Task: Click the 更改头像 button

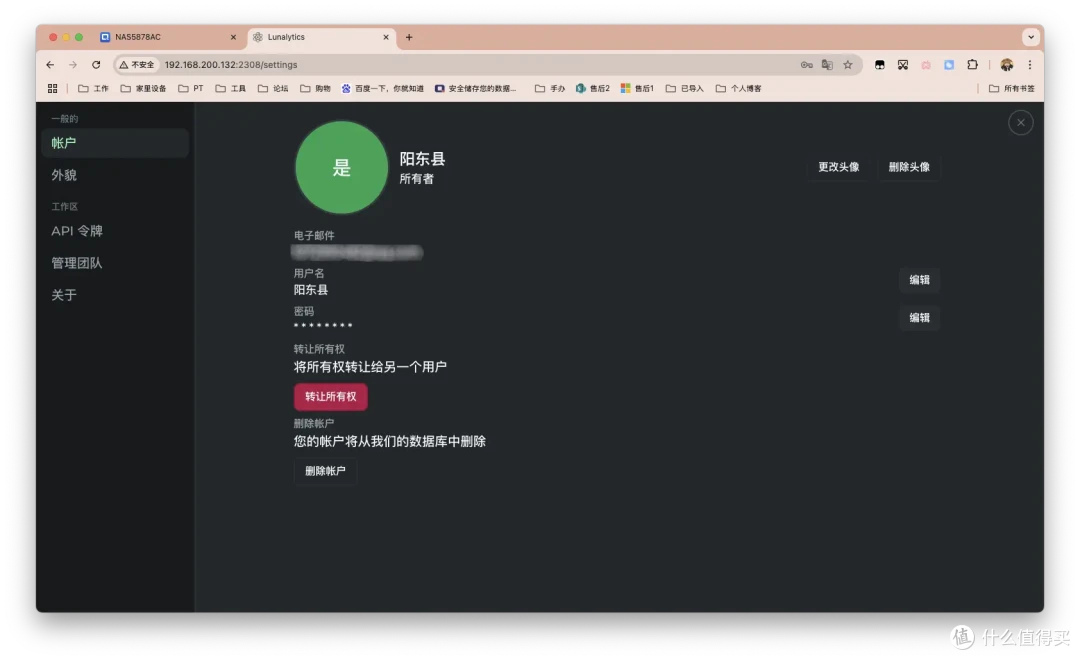Action: pyautogui.click(x=838, y=167)
